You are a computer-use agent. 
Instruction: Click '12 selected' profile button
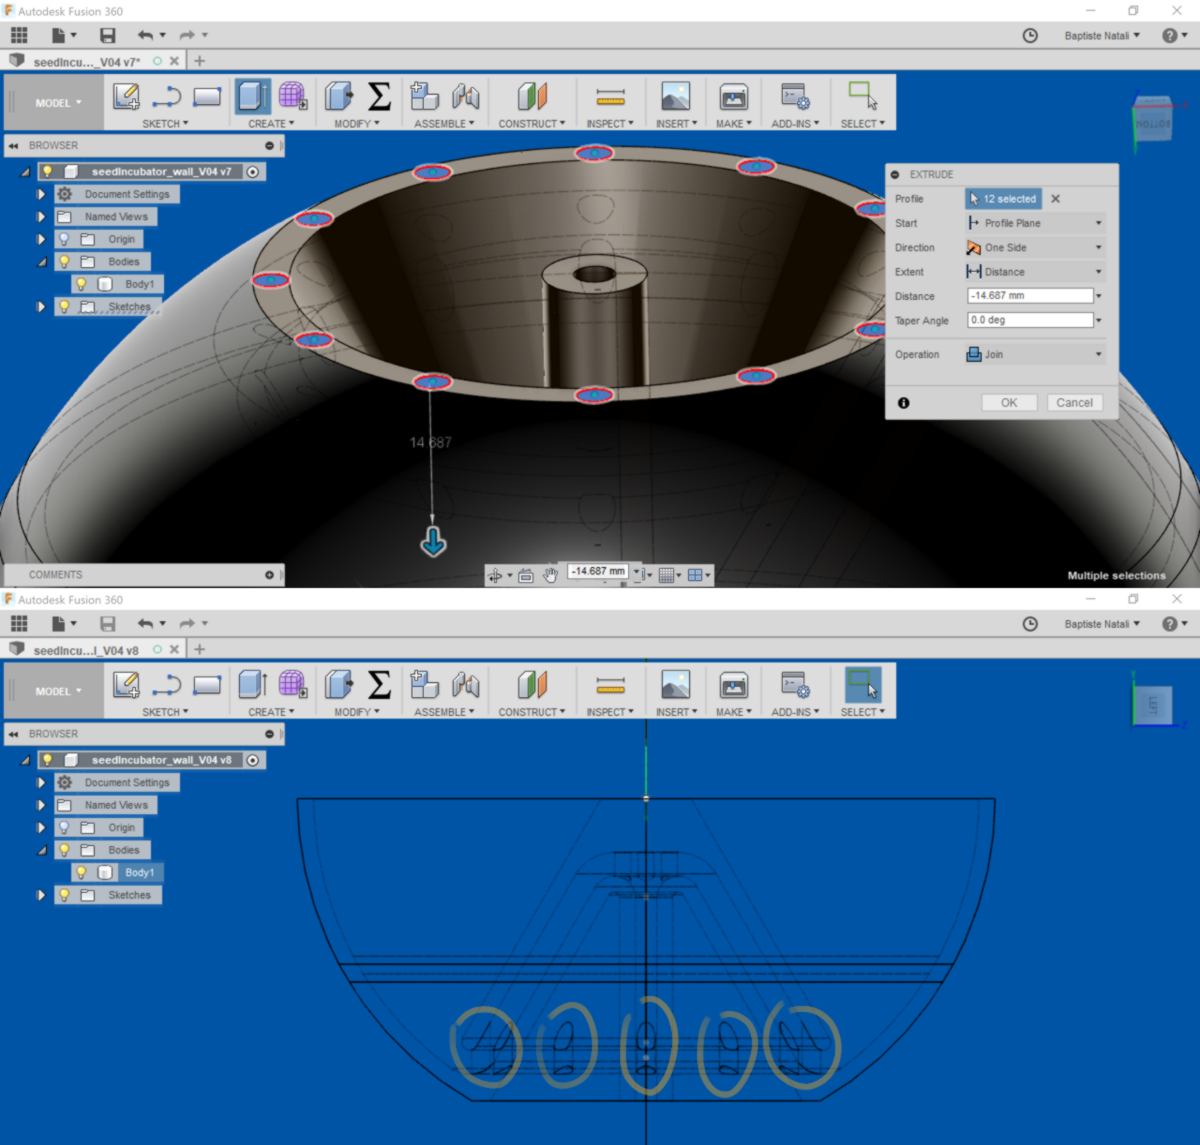[1003, 199]
